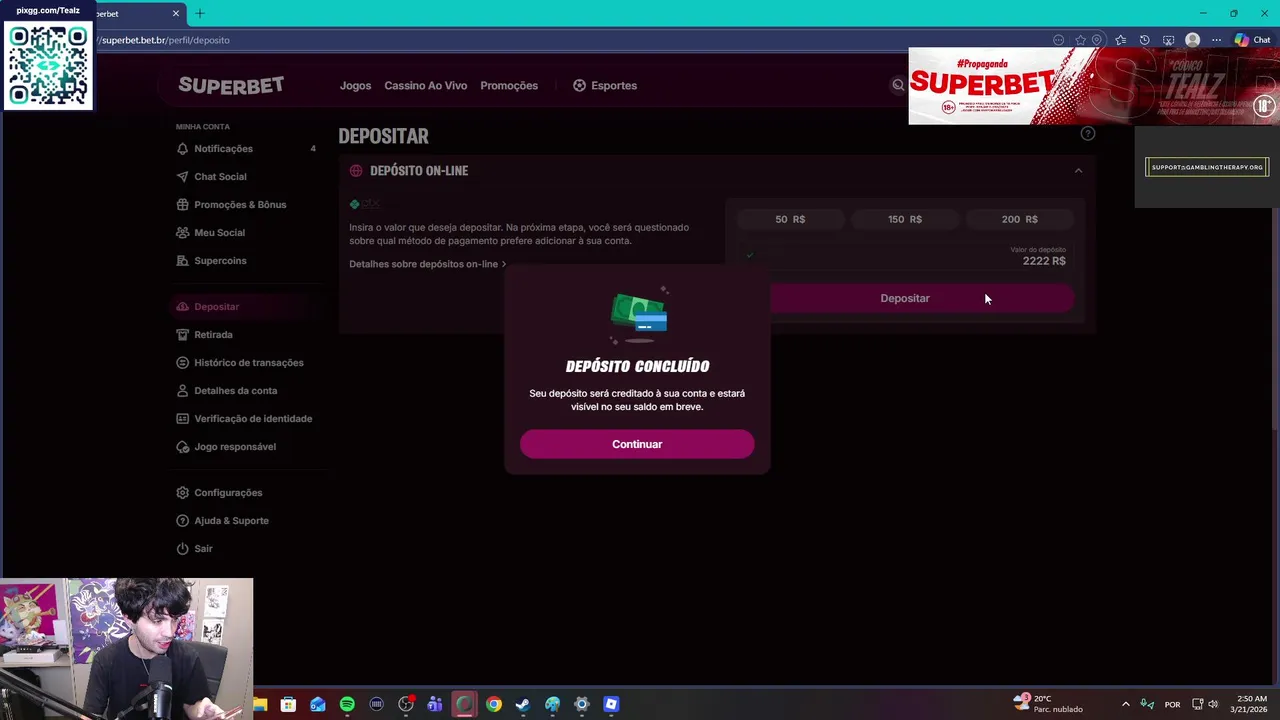The image size is (1280, 720).
Task: Open the browser profile avatar
Action: click(1192, 40)
